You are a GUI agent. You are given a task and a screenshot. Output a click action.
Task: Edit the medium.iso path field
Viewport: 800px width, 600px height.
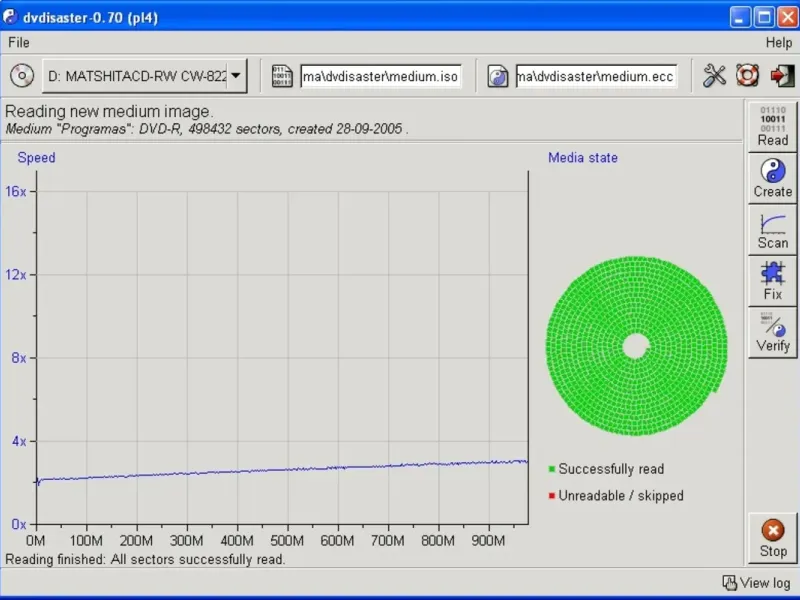coord(381,77)
